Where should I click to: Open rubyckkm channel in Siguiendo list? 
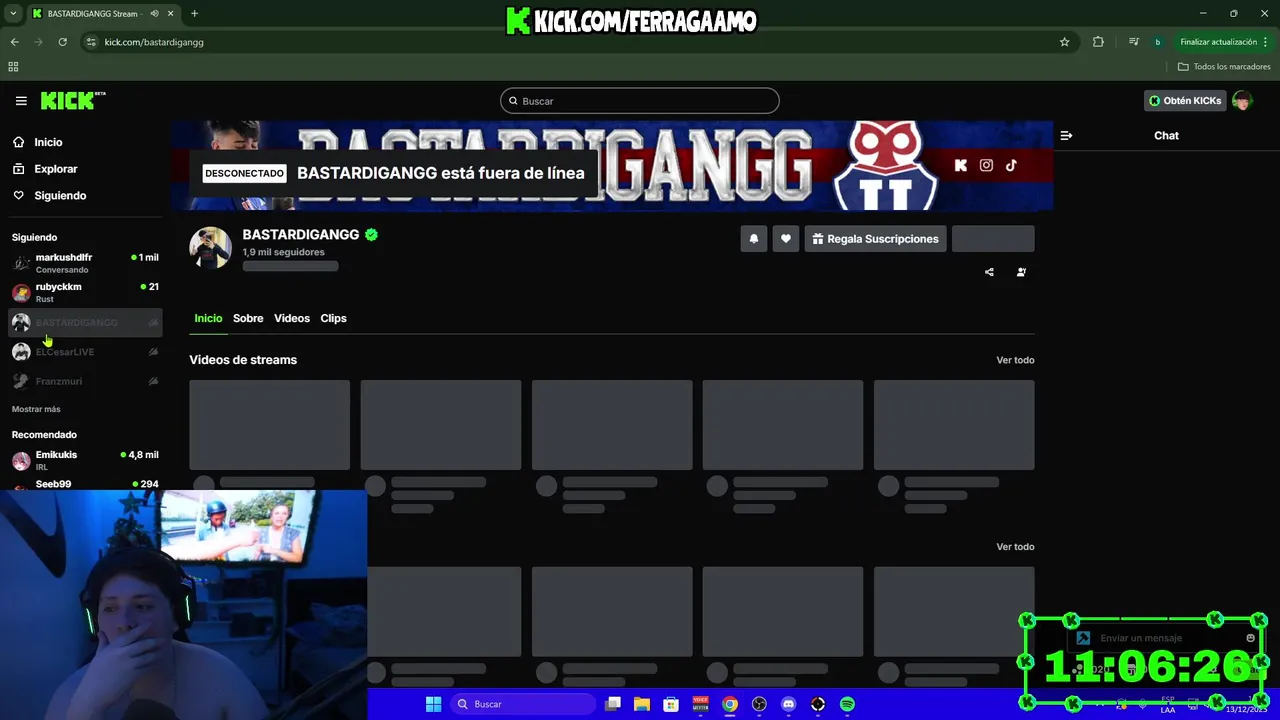pyautogui.click(x=86, y=292)
